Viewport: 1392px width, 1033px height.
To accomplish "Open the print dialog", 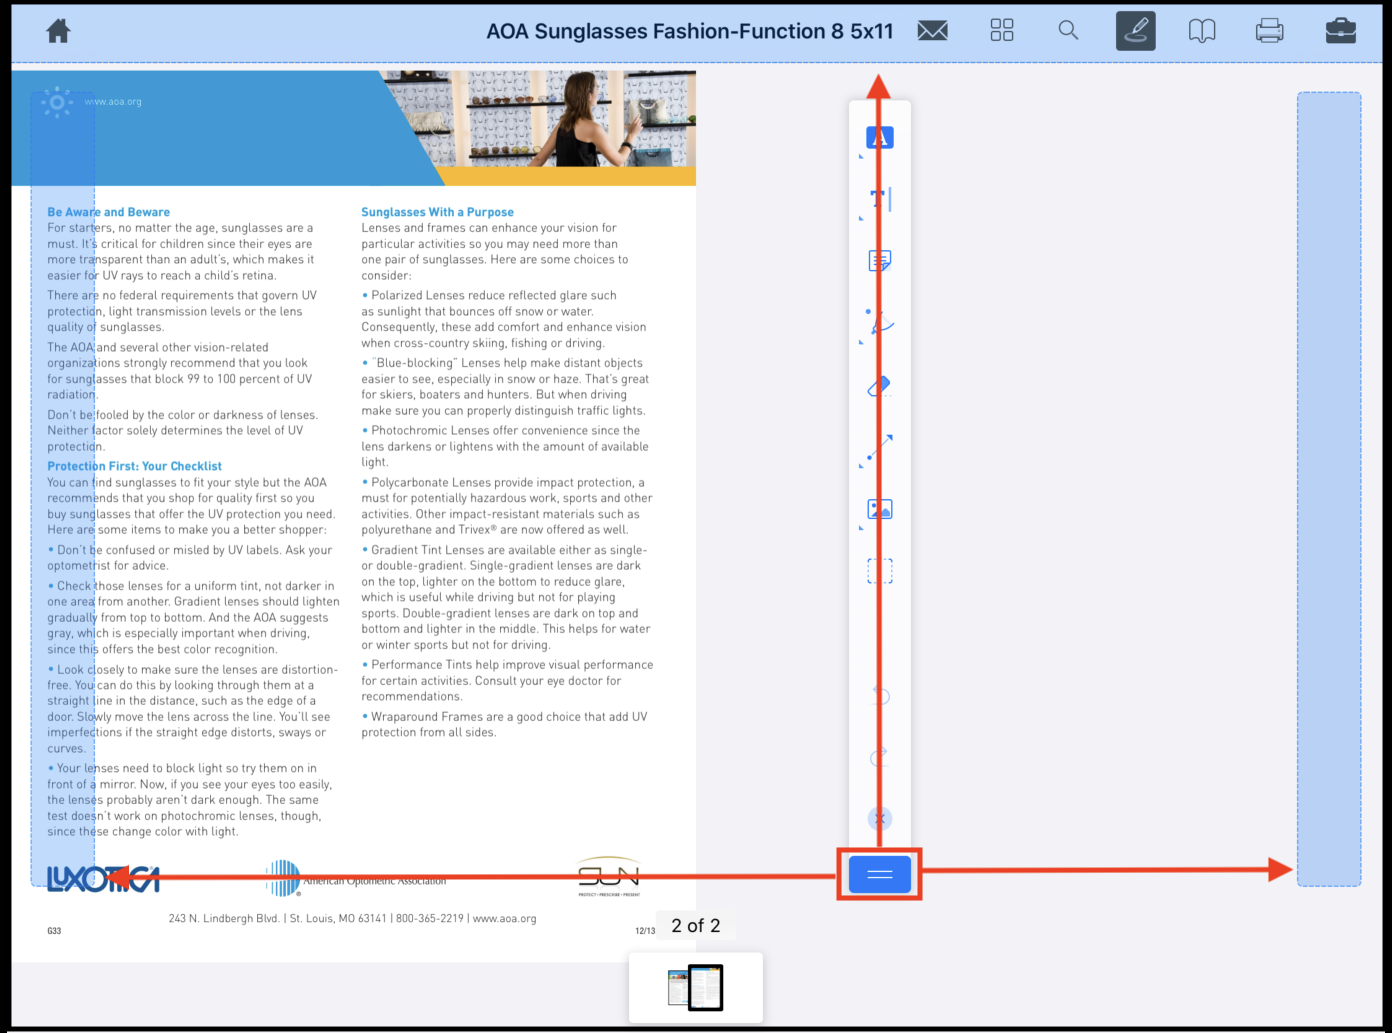I will tap(1269, 30).
